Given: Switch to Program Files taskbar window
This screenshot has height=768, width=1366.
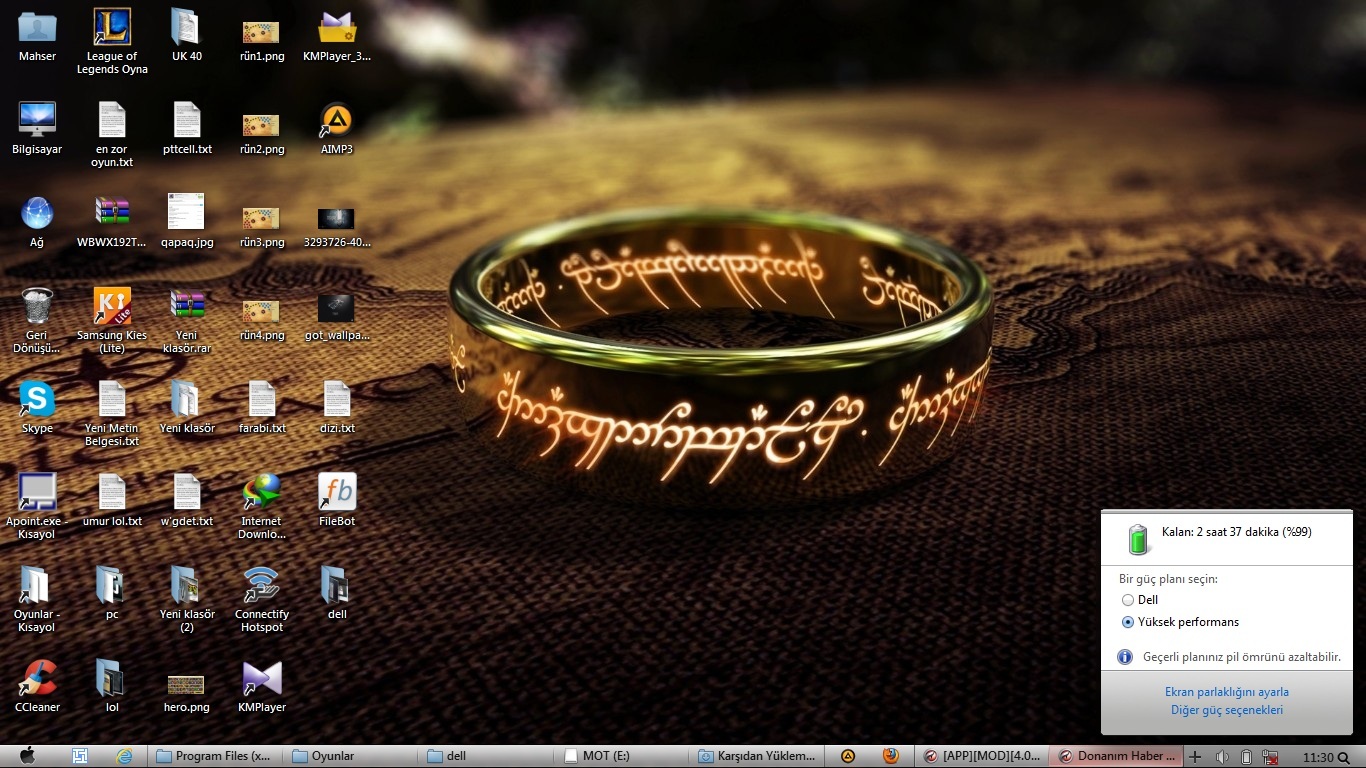Looking at the screenshot, I should click(x=214, y=756).
